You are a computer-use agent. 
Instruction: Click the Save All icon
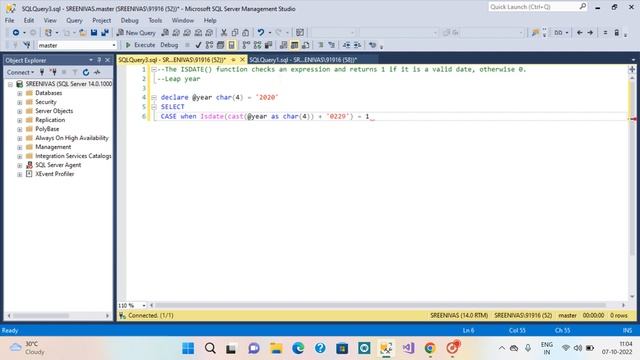pos(105,33)
